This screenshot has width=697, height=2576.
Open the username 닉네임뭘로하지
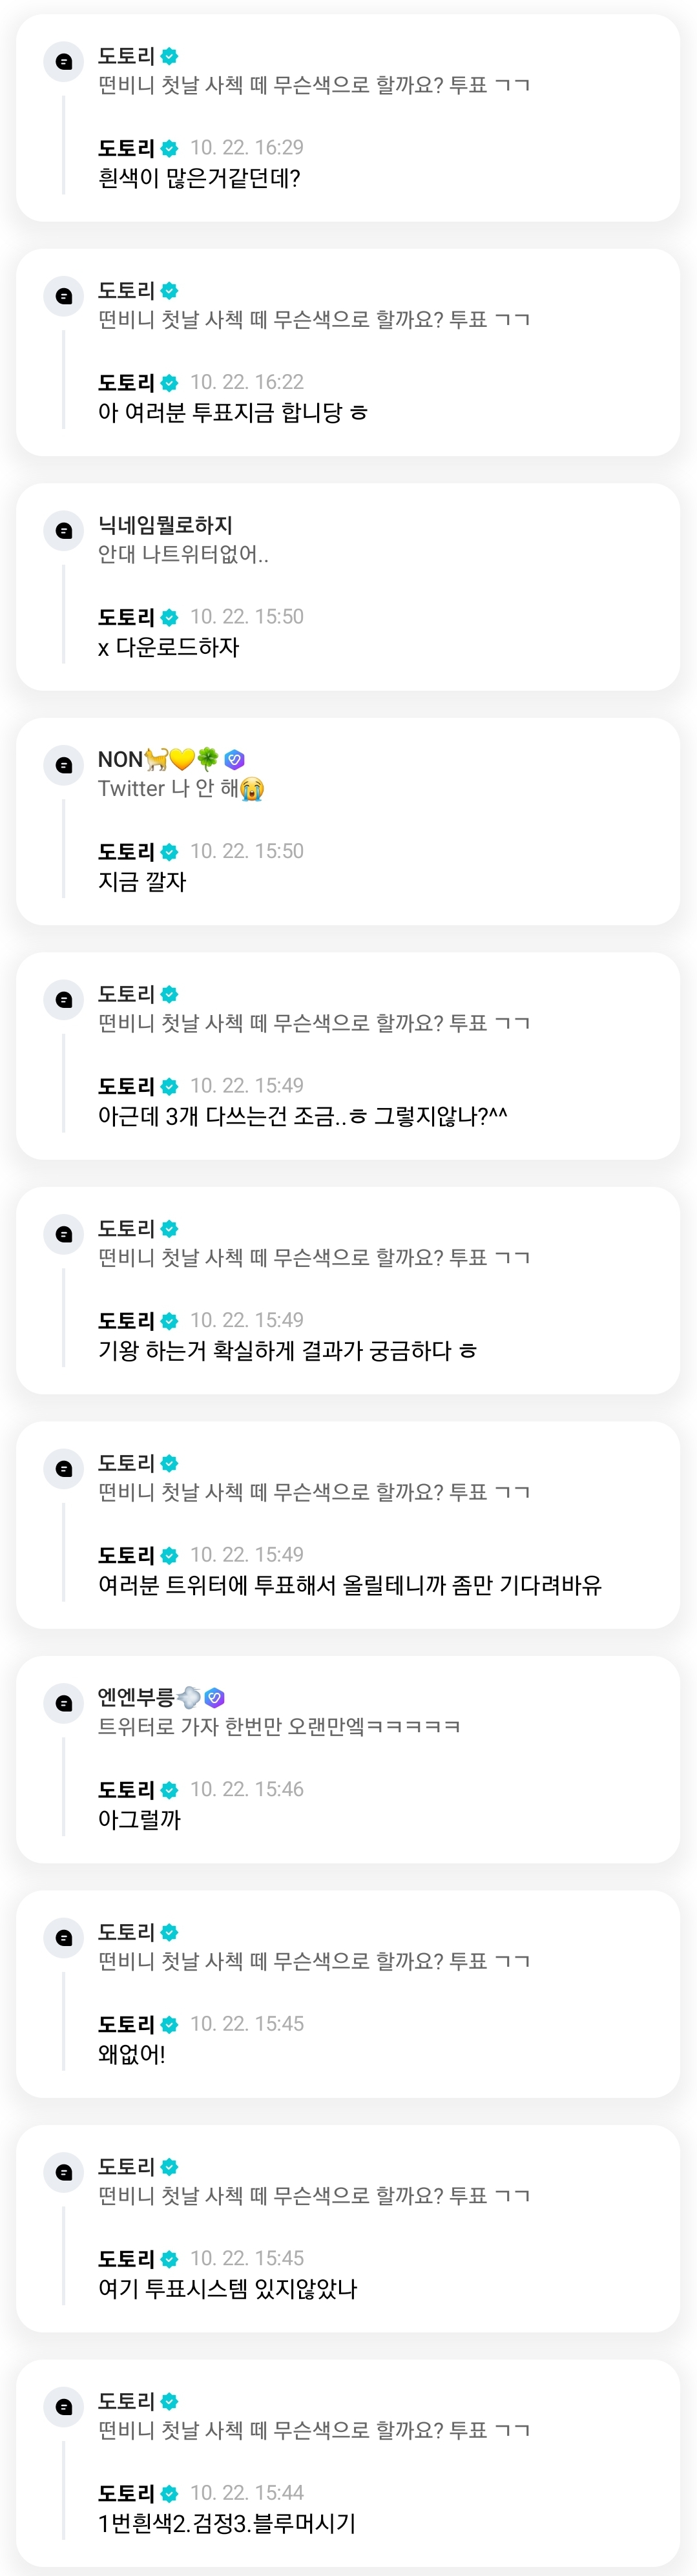point(165,525)
